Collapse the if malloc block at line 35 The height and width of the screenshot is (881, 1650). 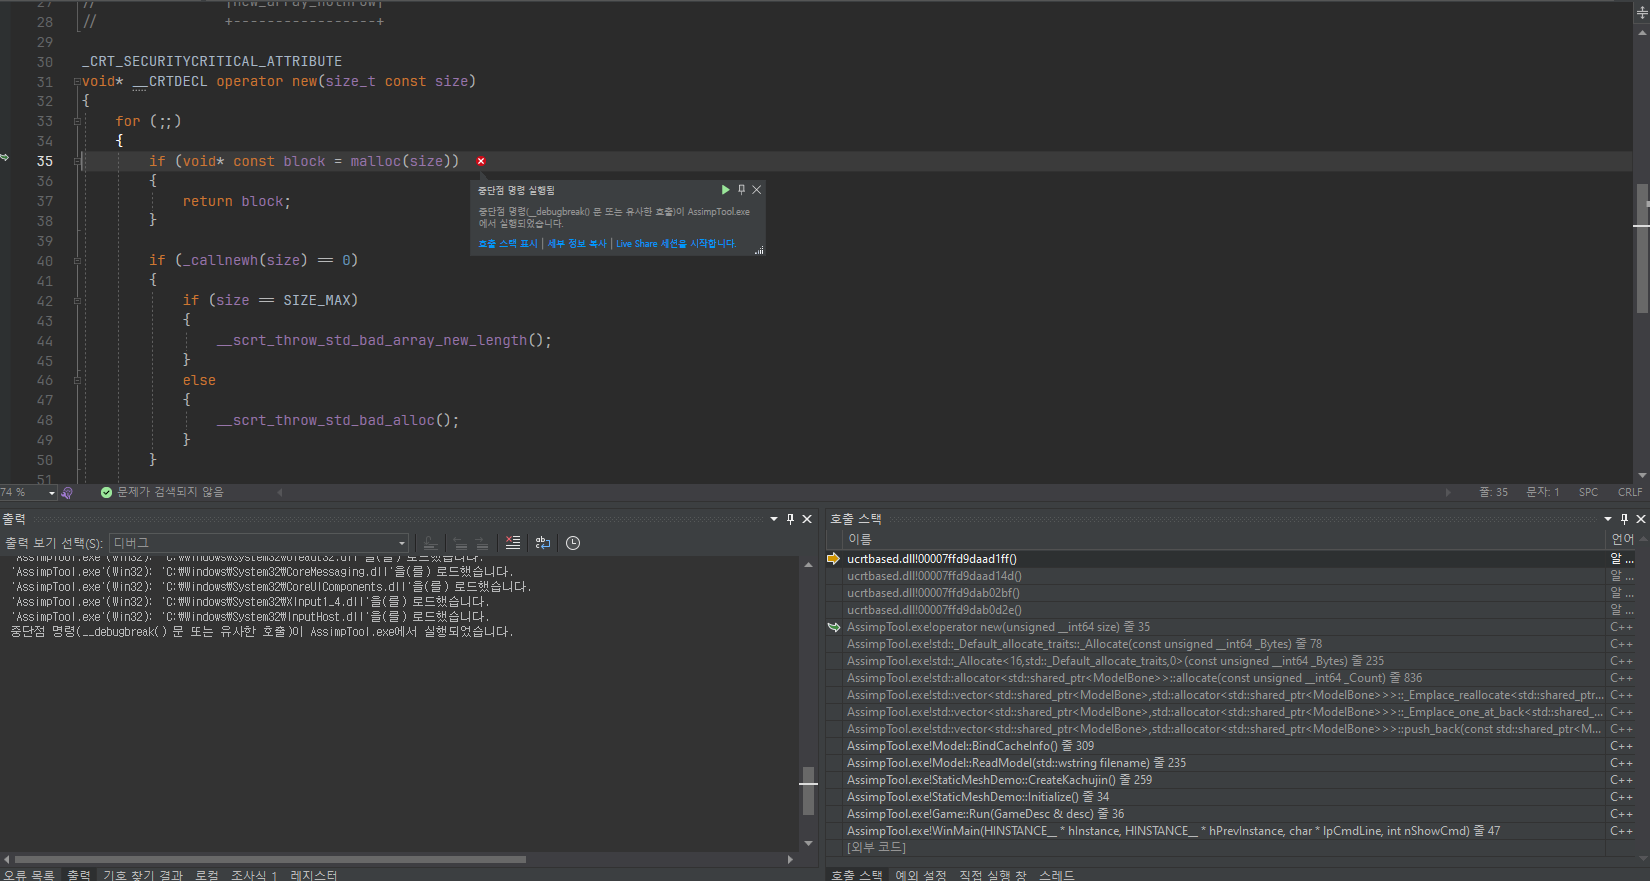click(77, 161)
